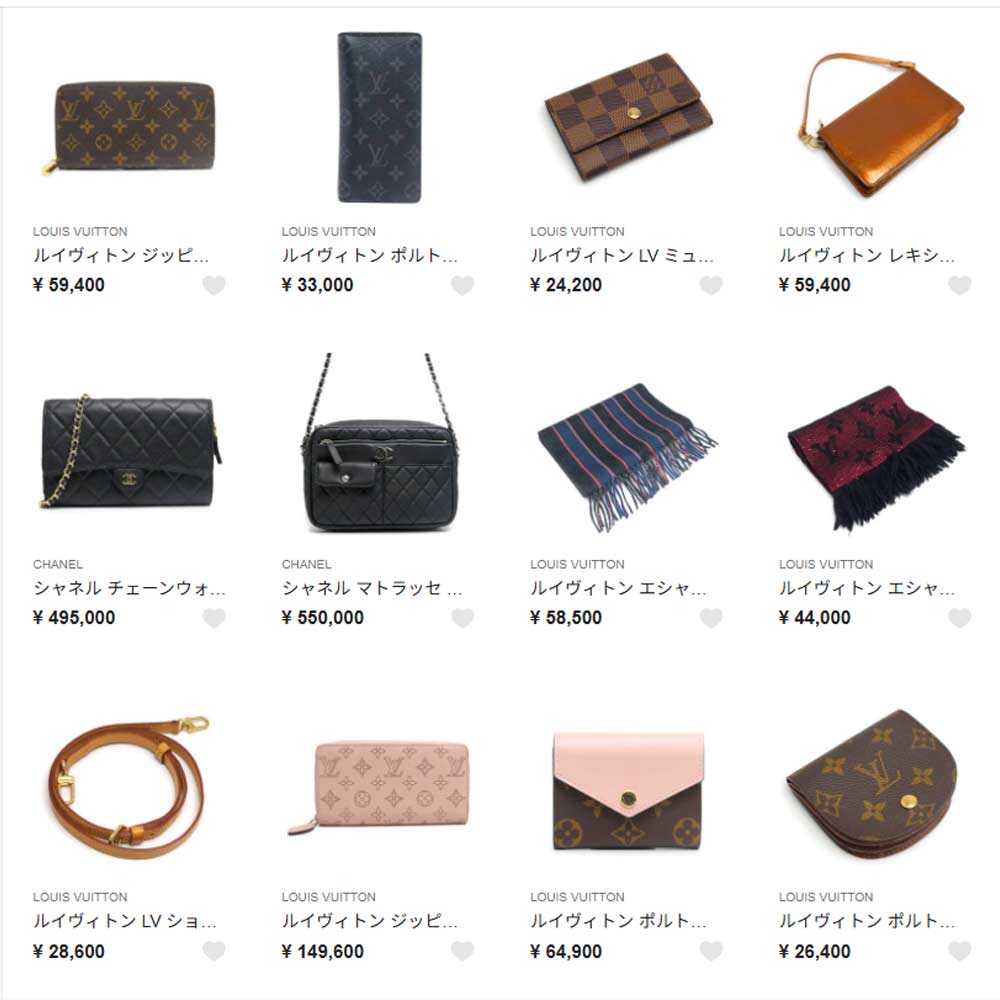Viewport: 1000px width, 1000px height.
Task: Open ルイヴィトン レキシ… product title link
Action: pos(867,255)
